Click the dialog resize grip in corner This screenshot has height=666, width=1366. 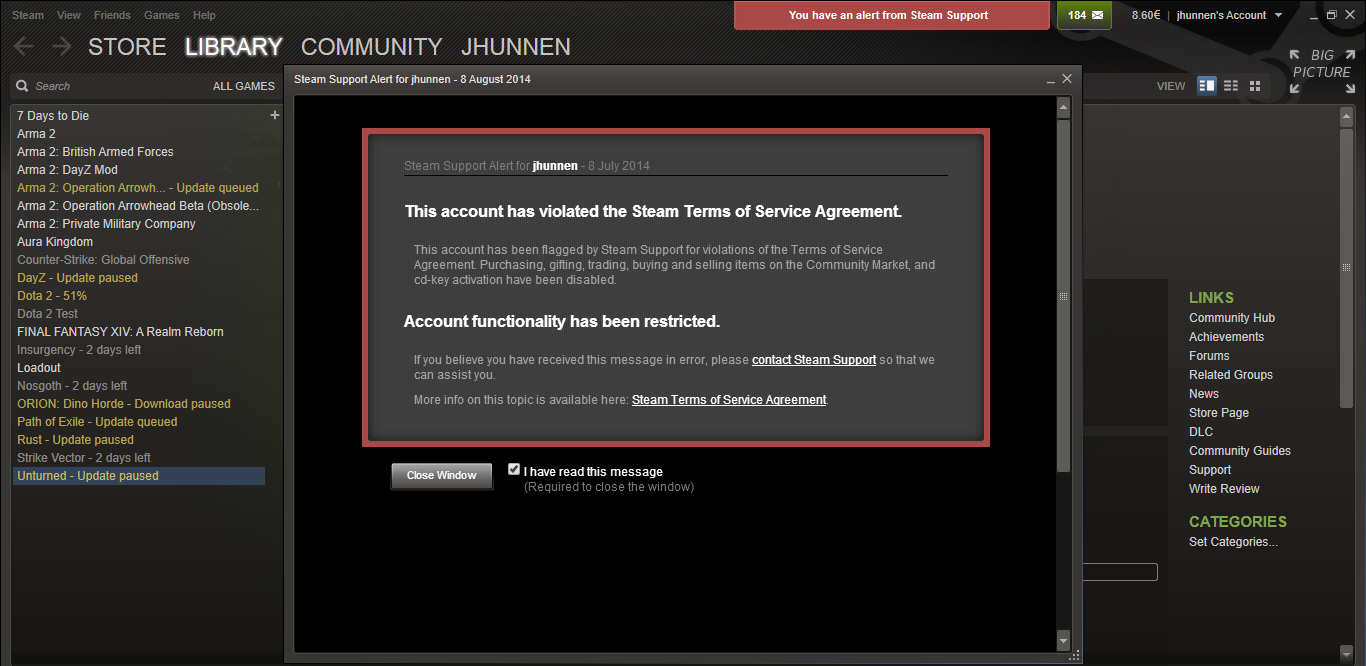pyautogui.click(x=1074, y=655)
